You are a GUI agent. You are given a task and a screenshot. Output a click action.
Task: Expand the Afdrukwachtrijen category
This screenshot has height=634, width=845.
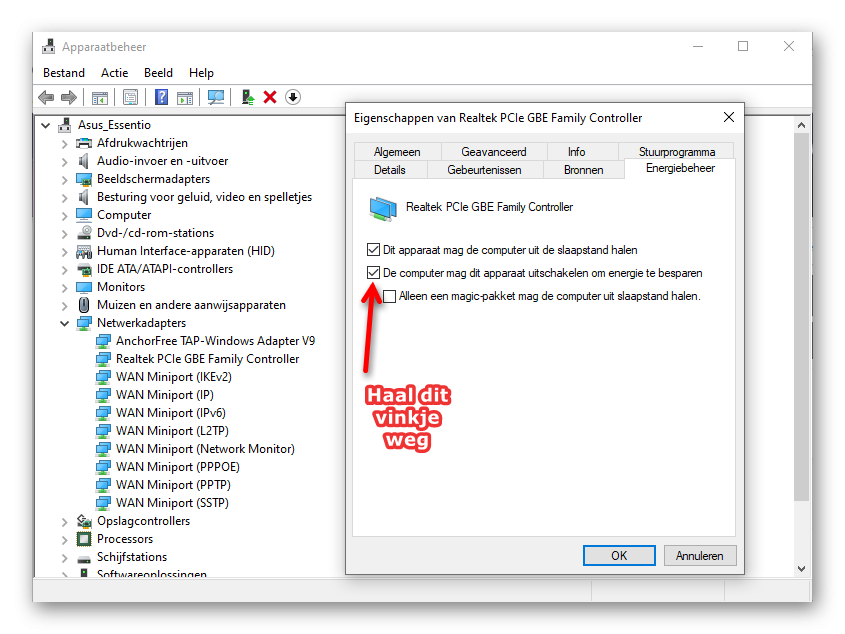[65, 144]
